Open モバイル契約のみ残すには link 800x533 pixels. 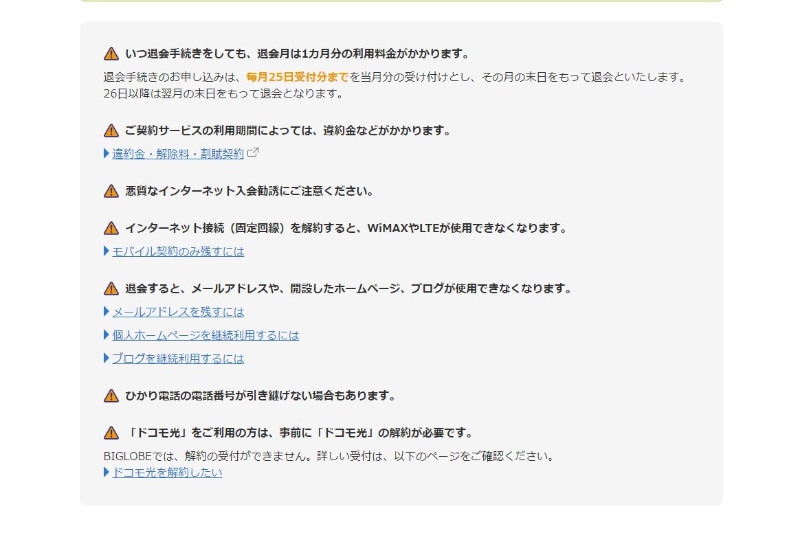click(178, 251)
